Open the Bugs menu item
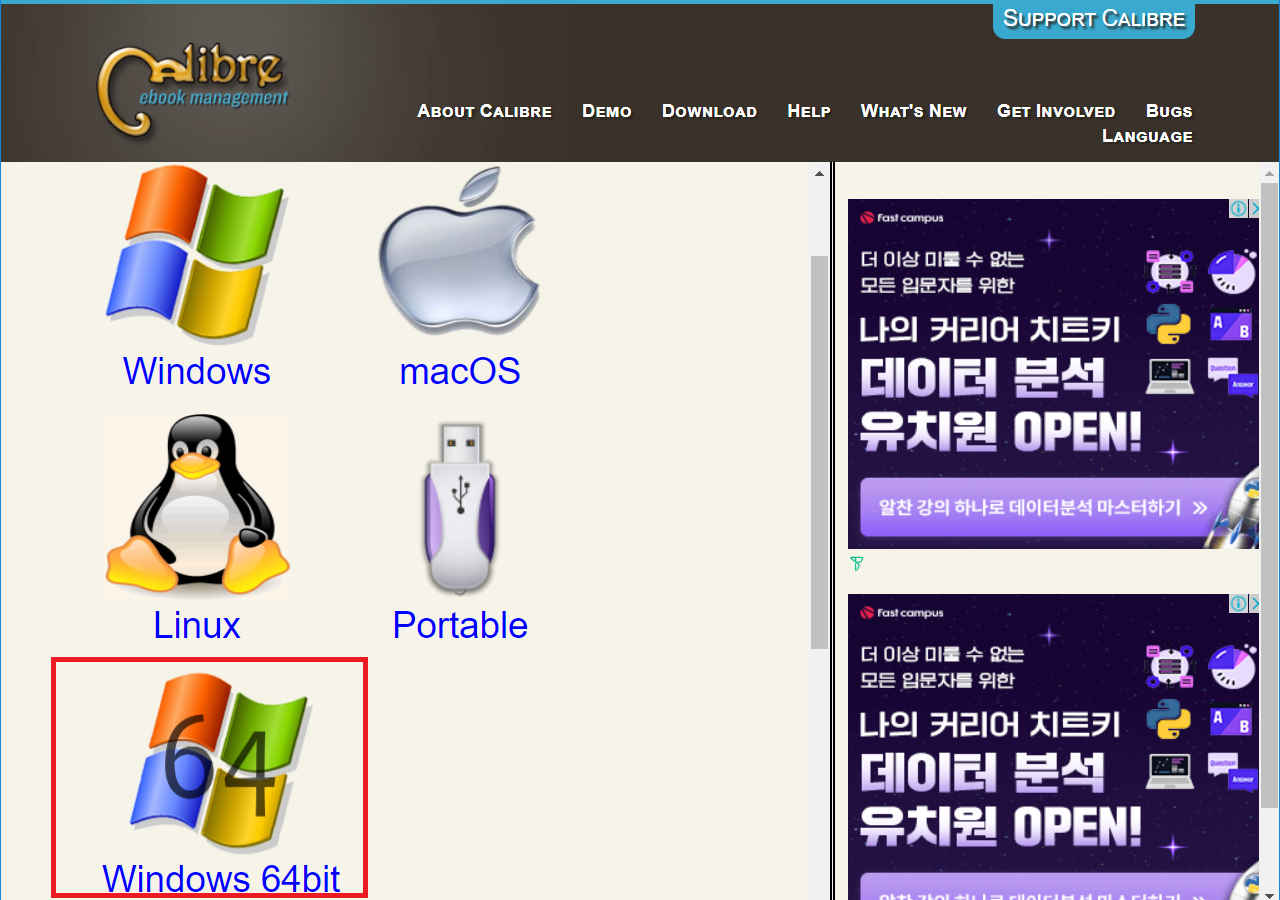This screenshot has width=1280, height=900. point(1169,111)
